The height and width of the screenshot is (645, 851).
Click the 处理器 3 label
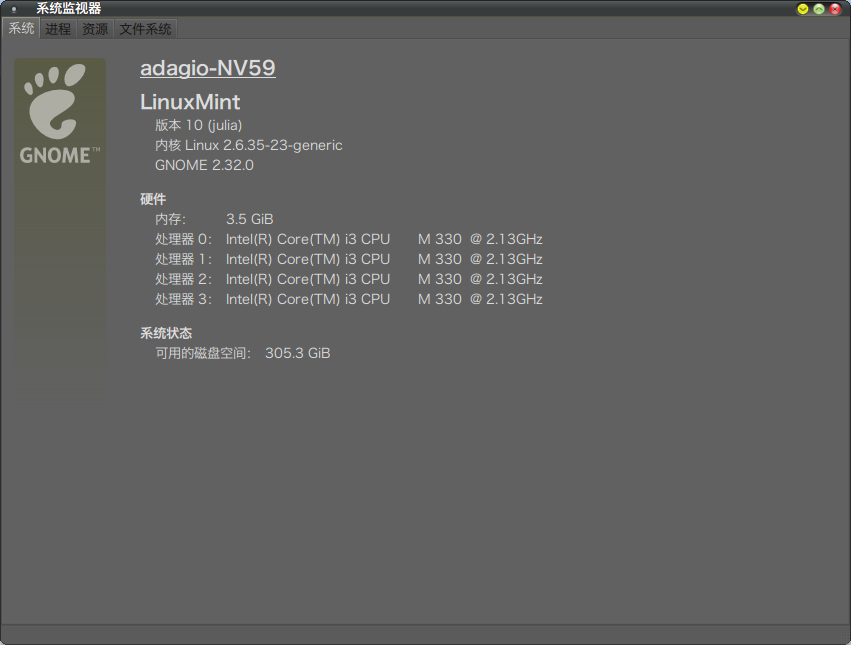click(183, 300)
